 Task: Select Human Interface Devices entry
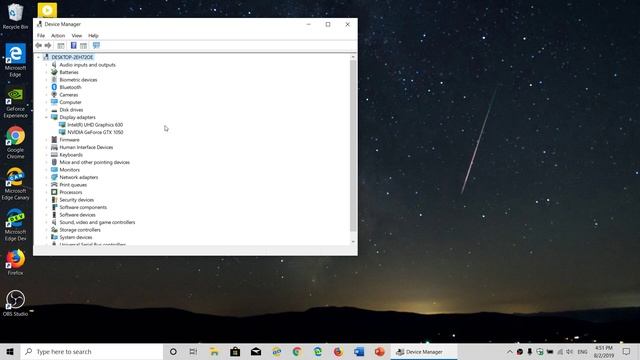click(x=86, y=147)
